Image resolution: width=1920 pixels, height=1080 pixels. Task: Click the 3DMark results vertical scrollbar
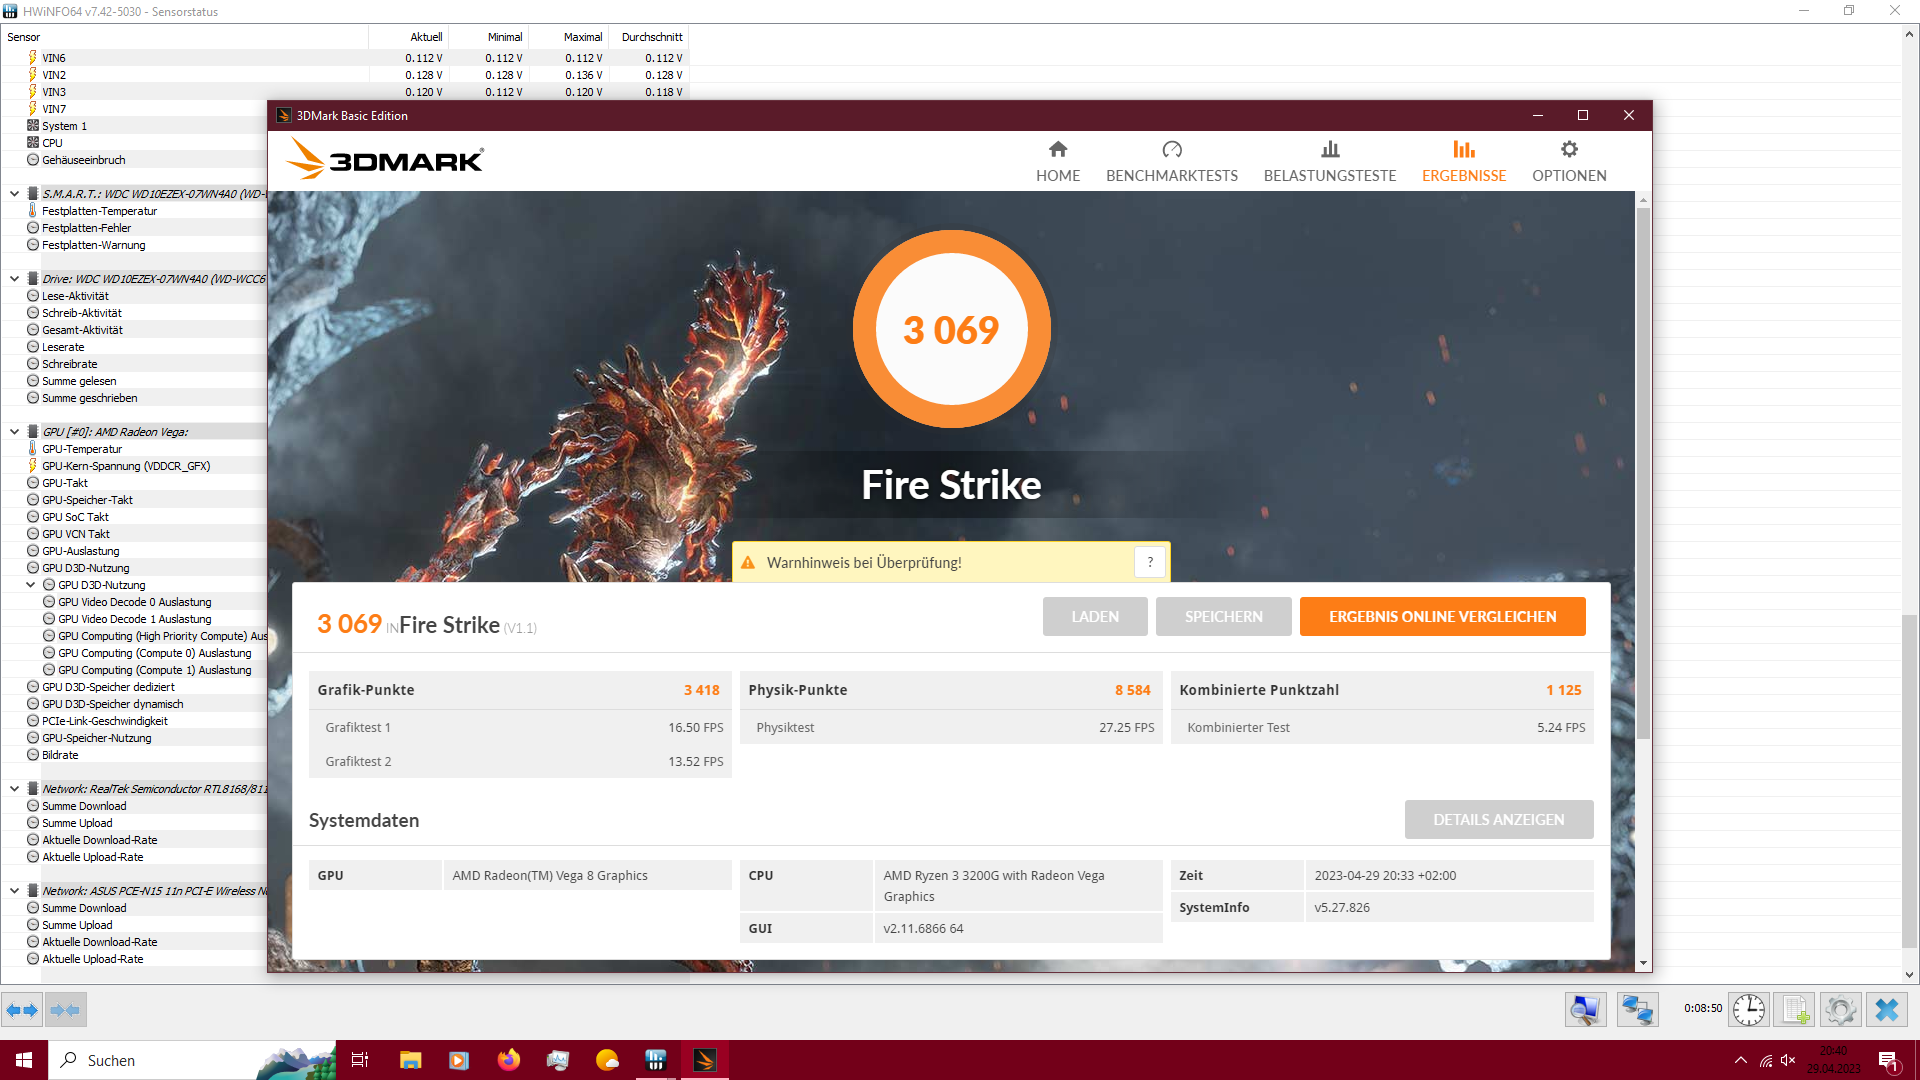(x=1643, y=470)
